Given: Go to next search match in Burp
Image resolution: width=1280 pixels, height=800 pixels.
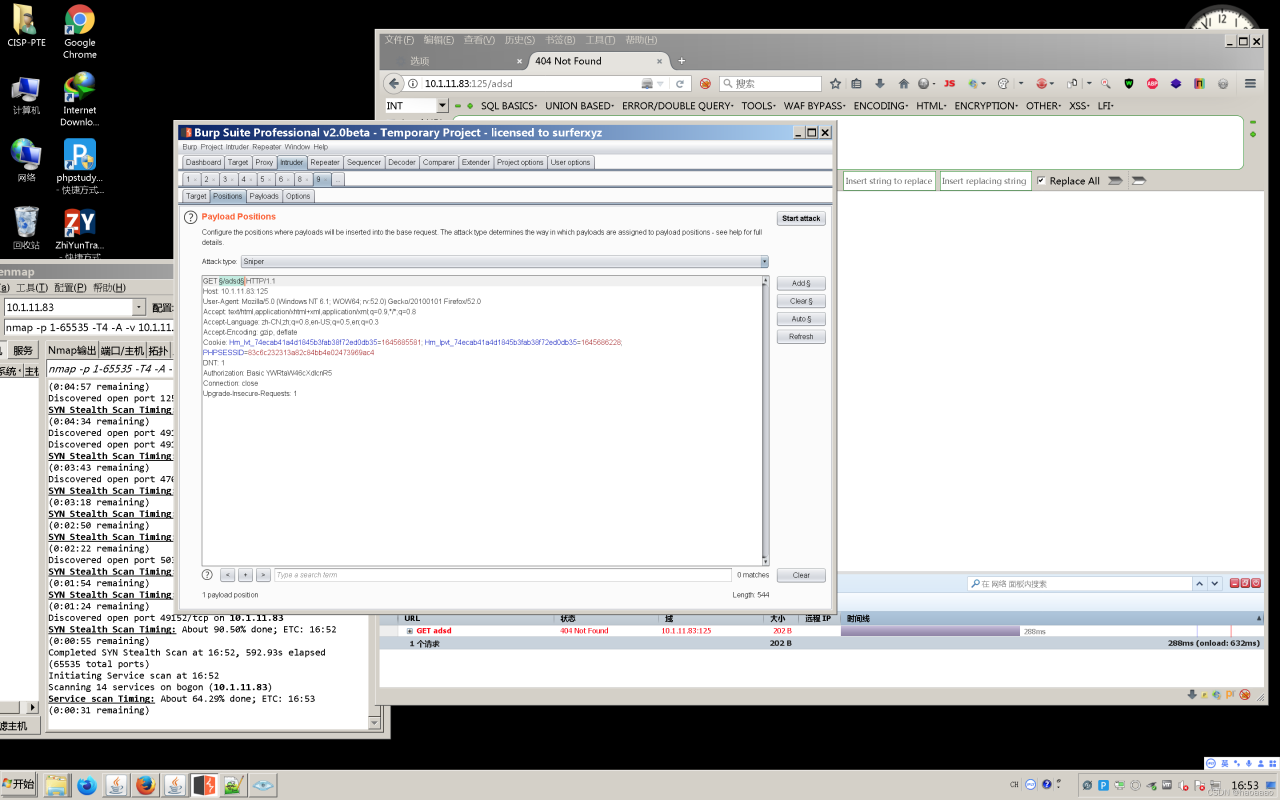Looking at the screenshot, I should tap(263, 575).
